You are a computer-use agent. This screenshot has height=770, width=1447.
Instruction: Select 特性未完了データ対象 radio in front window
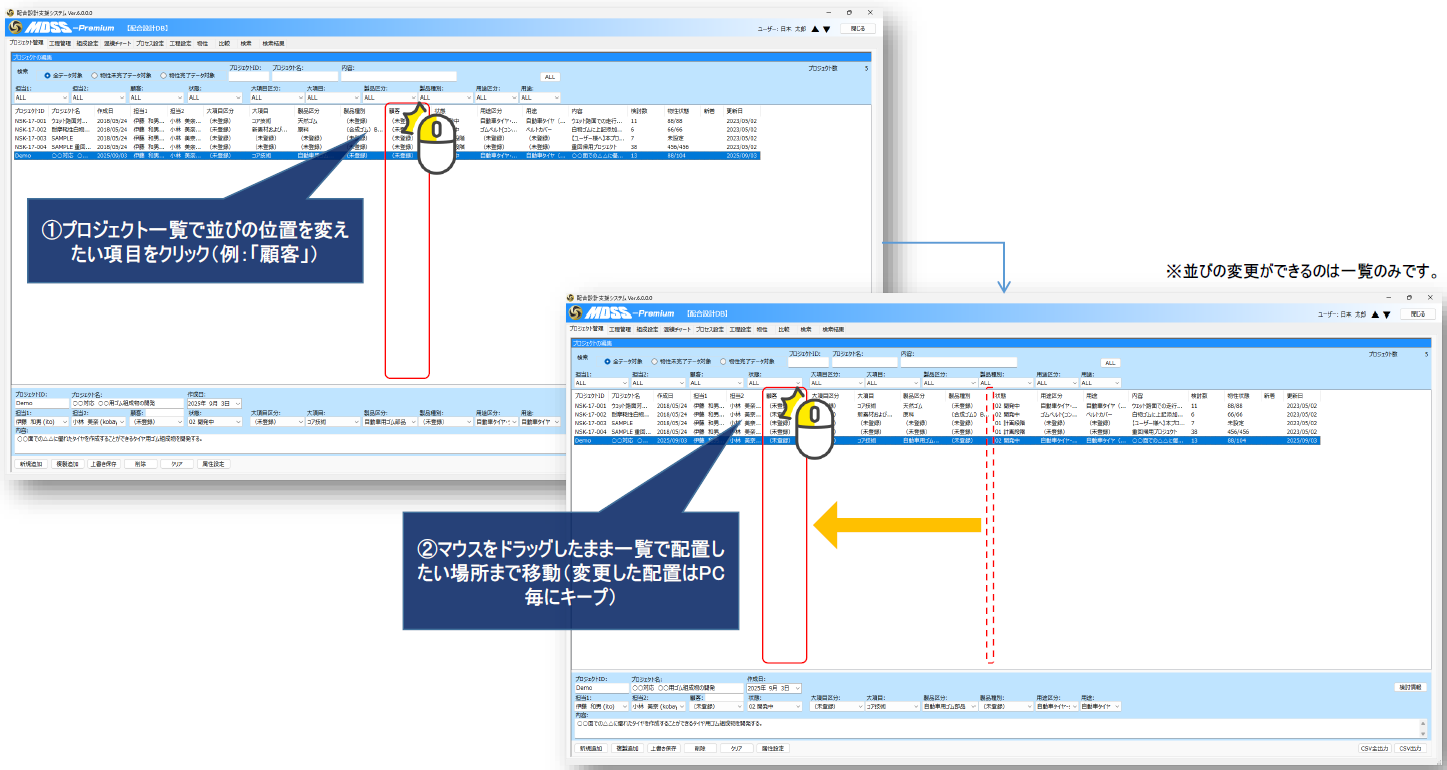(x=655, y=361)
